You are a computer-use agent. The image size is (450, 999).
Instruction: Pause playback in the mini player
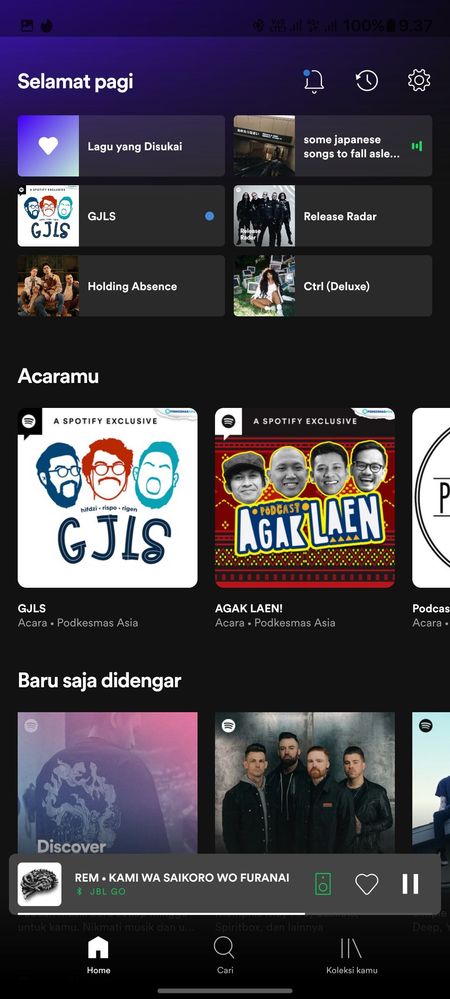[x=410, y=884]
